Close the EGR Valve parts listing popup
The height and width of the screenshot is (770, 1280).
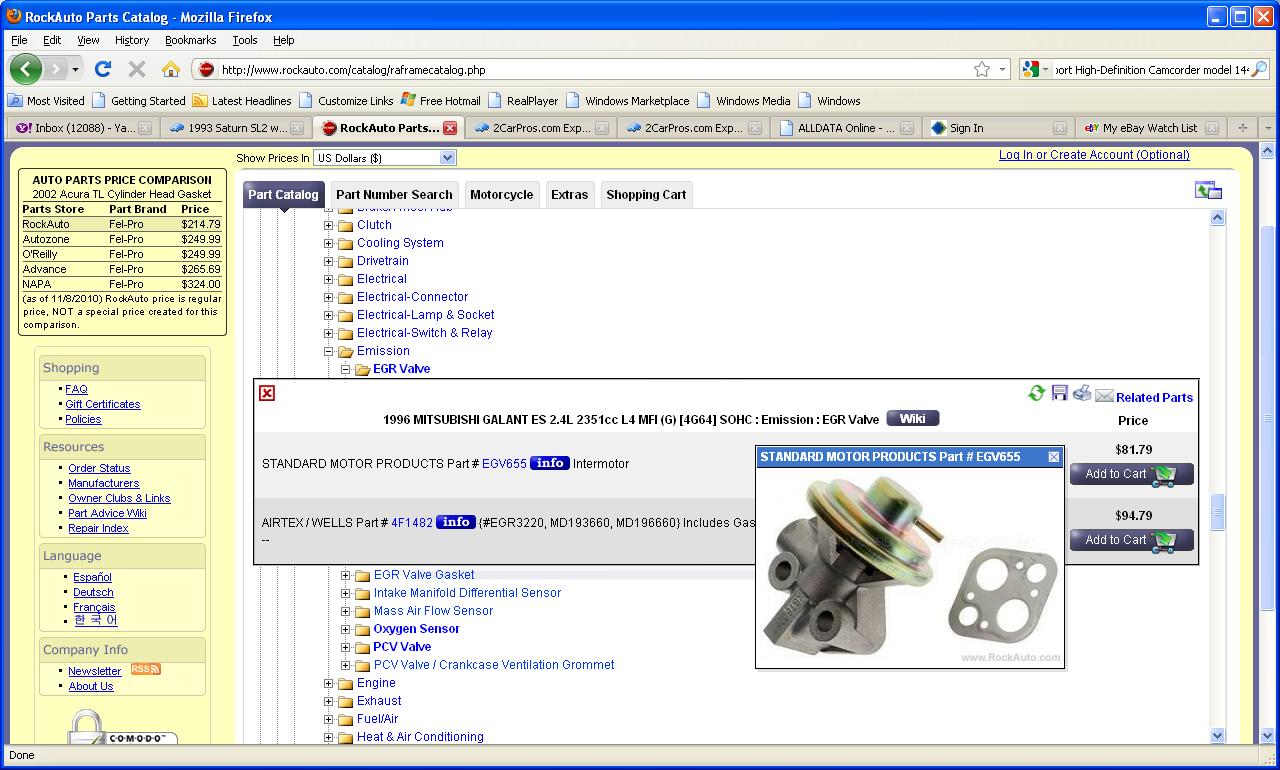[267, 393]
